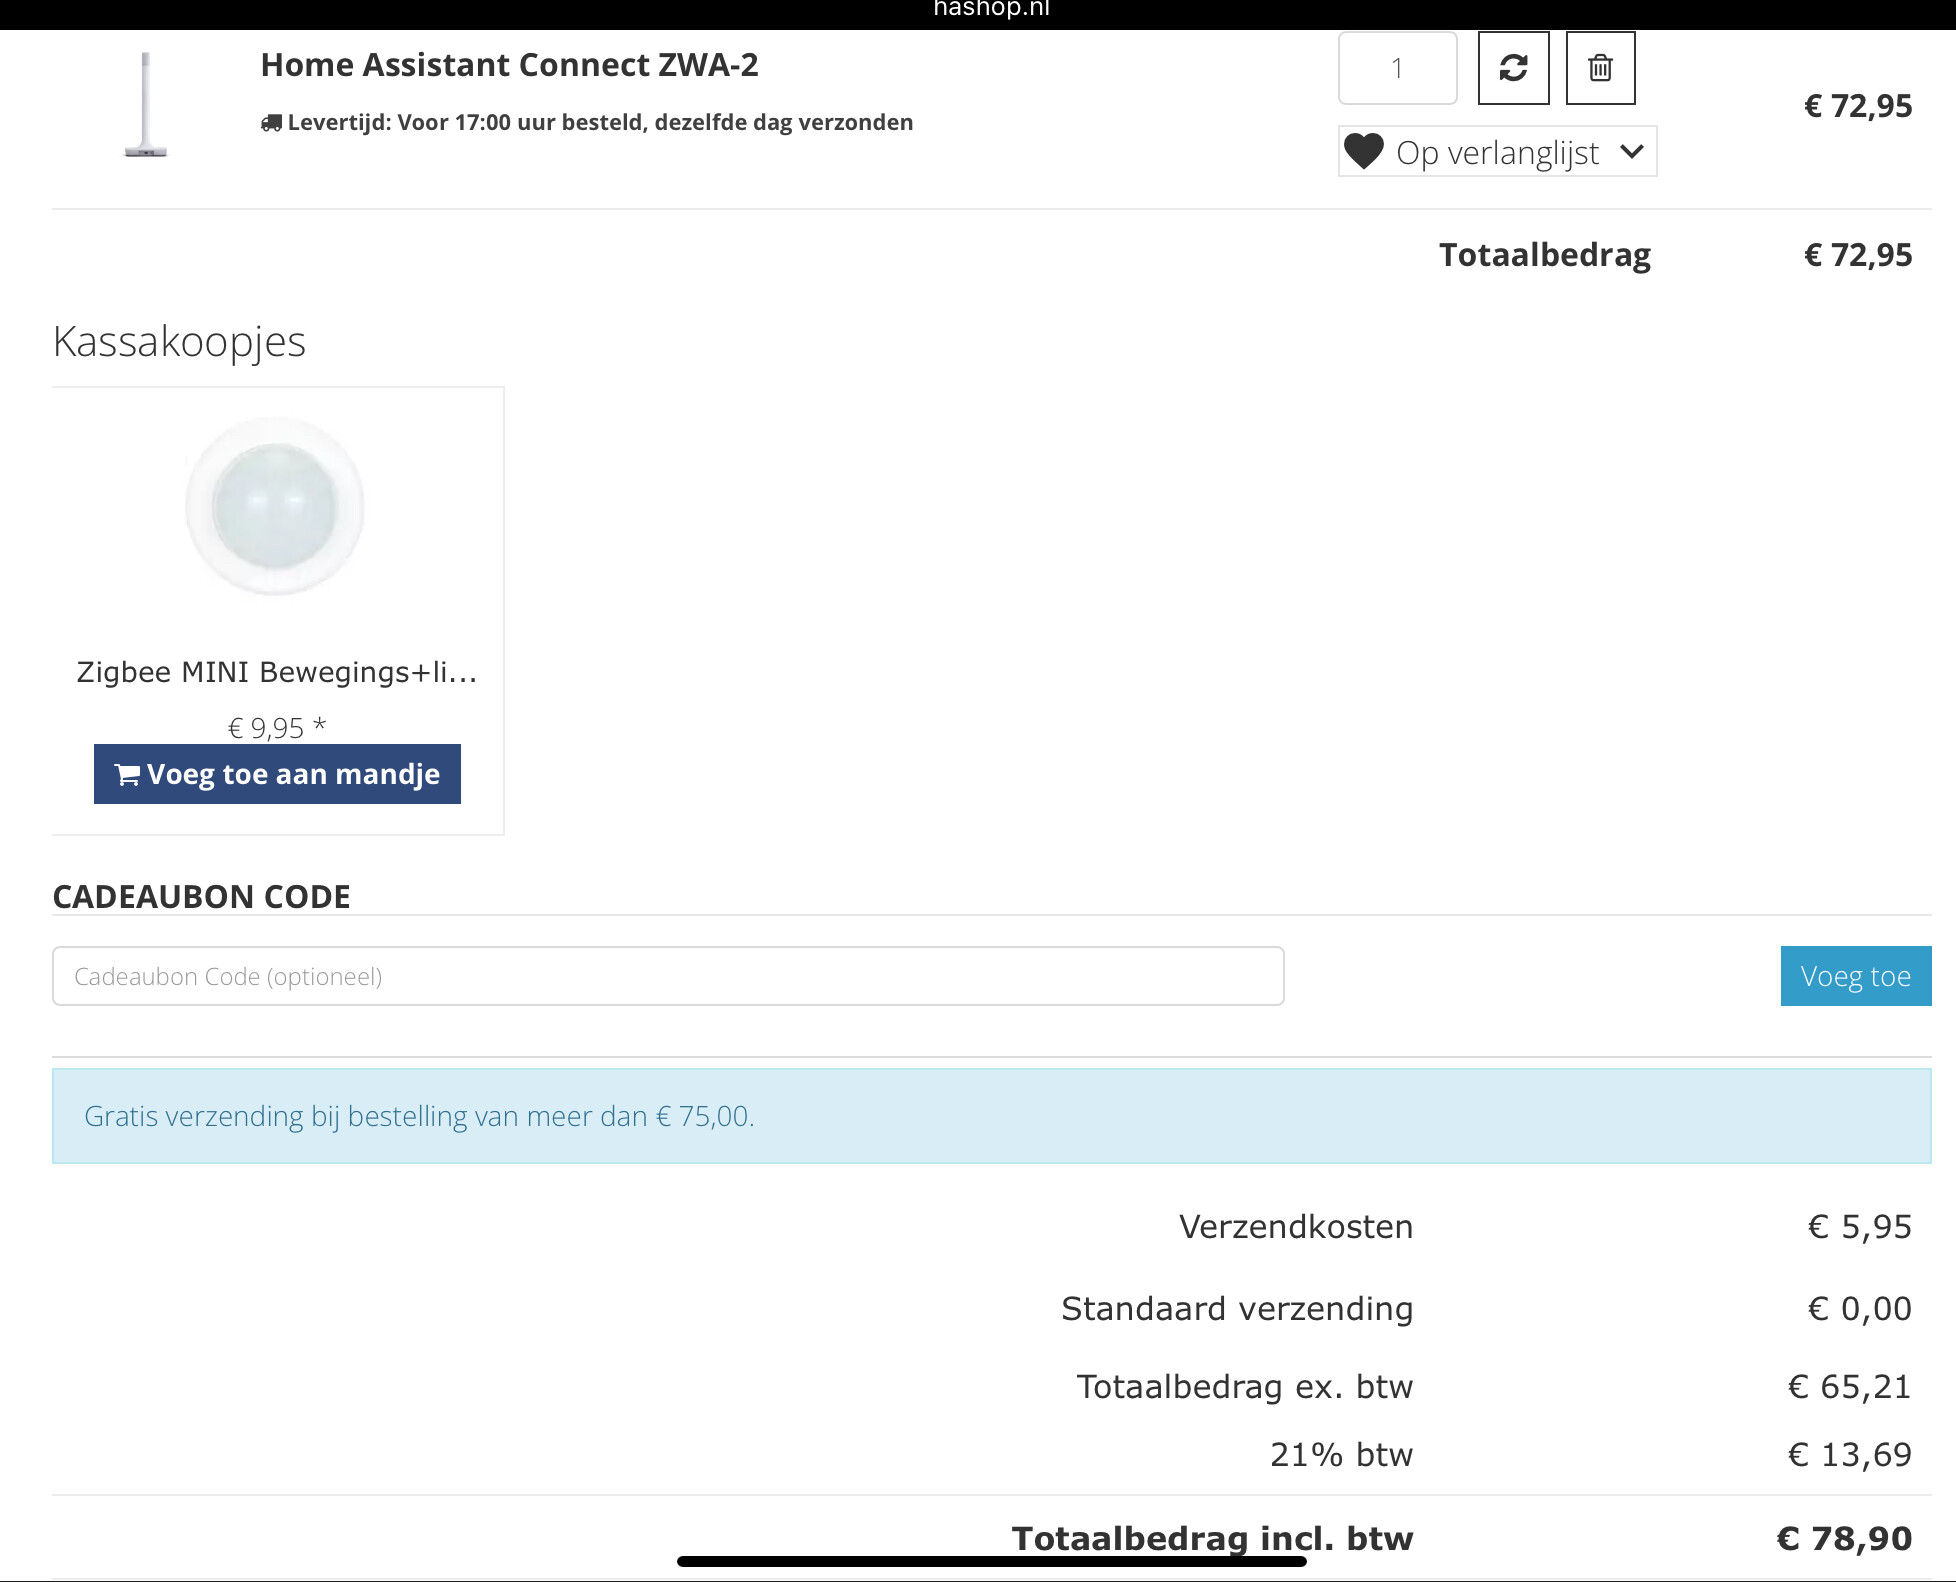Remove item with the trash icon
The height and width of the screenshot is (1582, 1956).
(1600, 68)
